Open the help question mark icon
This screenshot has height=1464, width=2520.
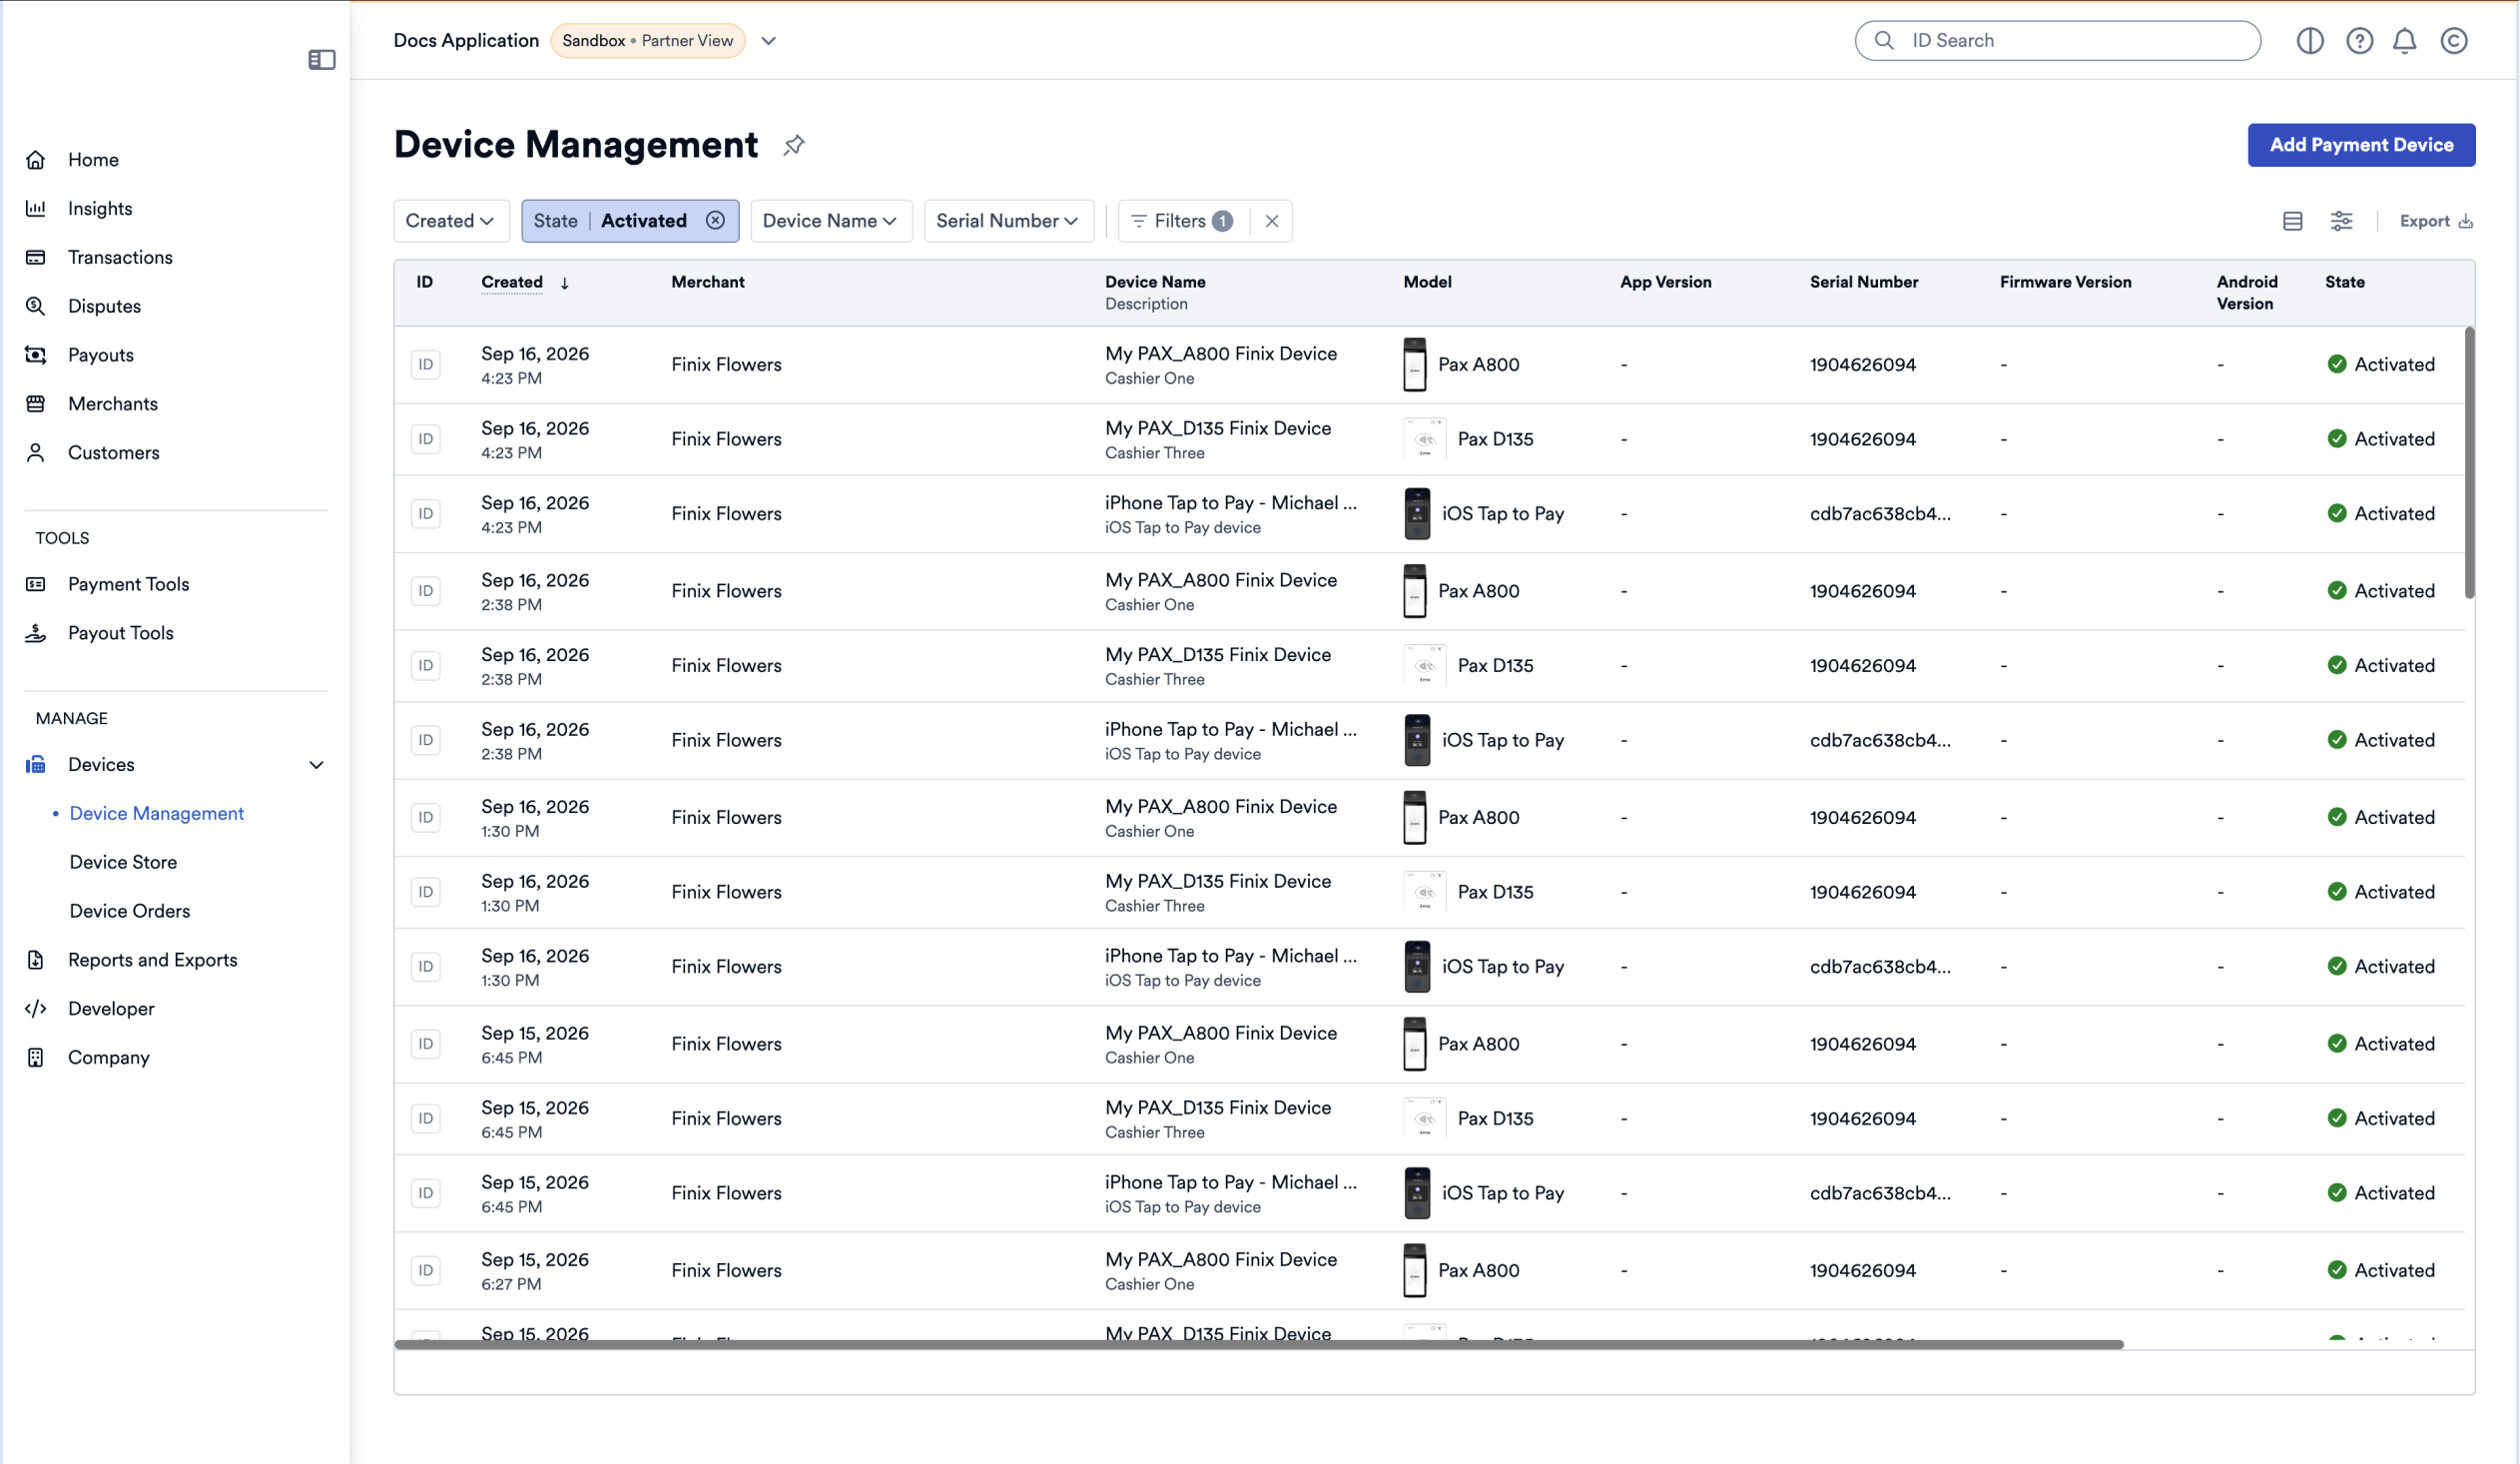2360,41
